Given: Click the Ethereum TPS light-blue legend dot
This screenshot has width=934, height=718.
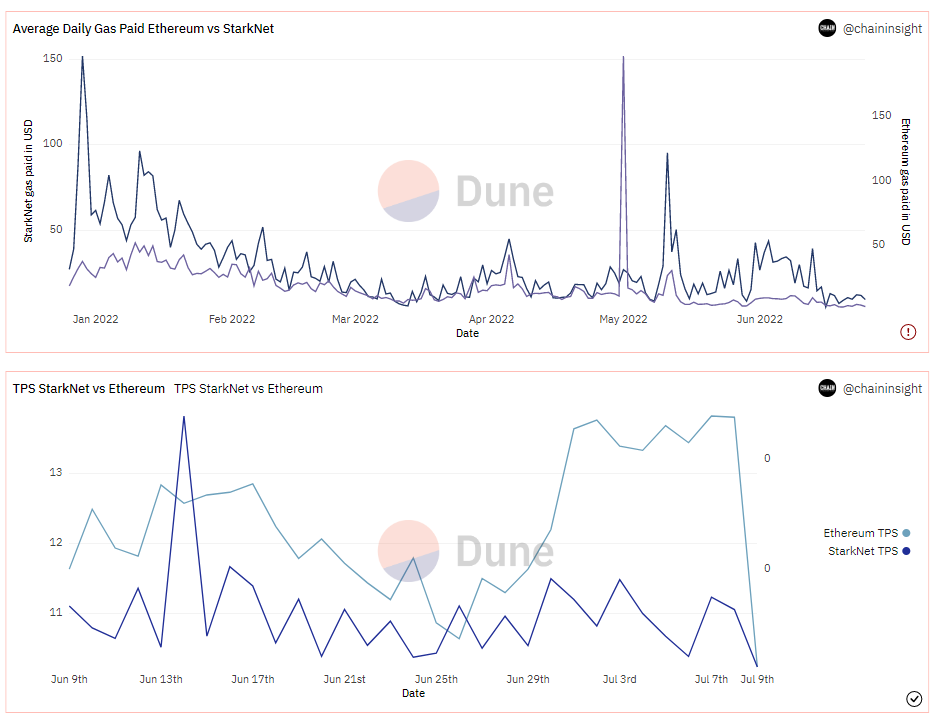Looking at the screenshot, I should [906, 533].
